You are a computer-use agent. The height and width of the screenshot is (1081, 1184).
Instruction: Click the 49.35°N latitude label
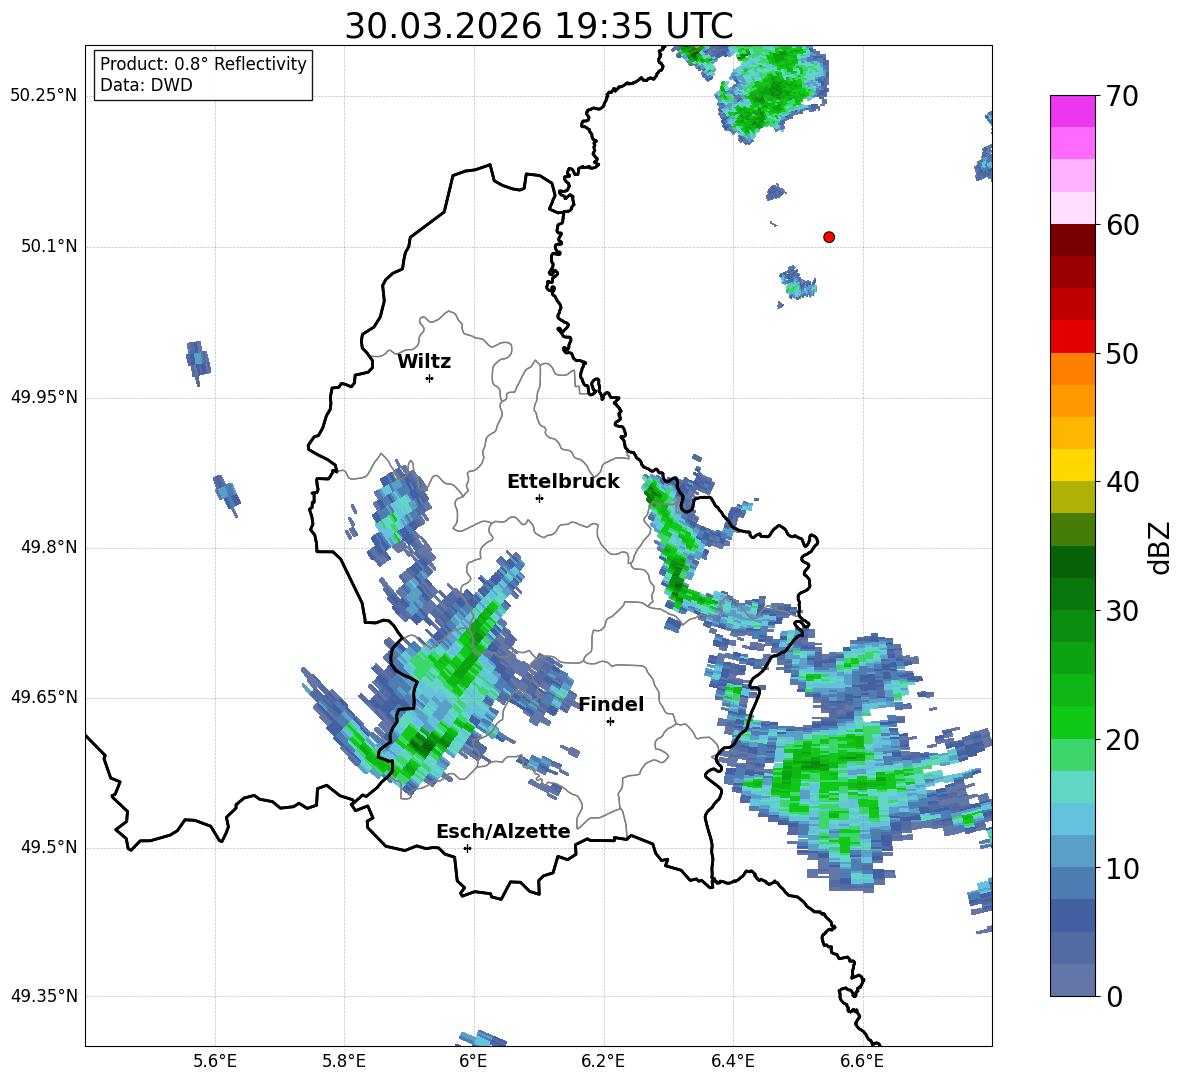pos(44,996)
